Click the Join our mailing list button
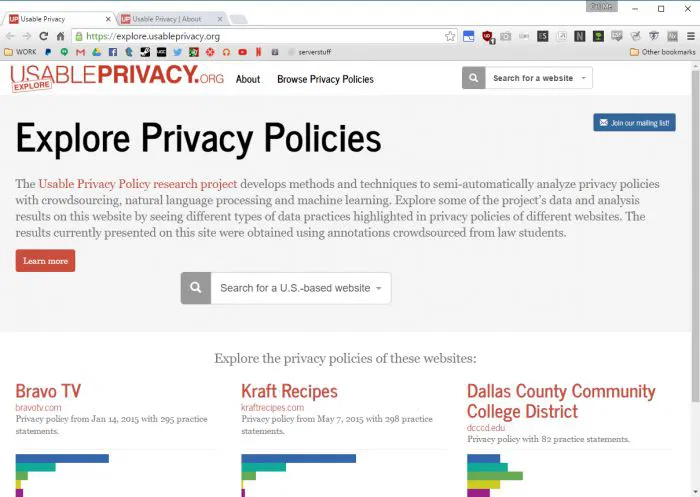Image resolution: width=700 pixels, height=497 pixels. [634, 123]
